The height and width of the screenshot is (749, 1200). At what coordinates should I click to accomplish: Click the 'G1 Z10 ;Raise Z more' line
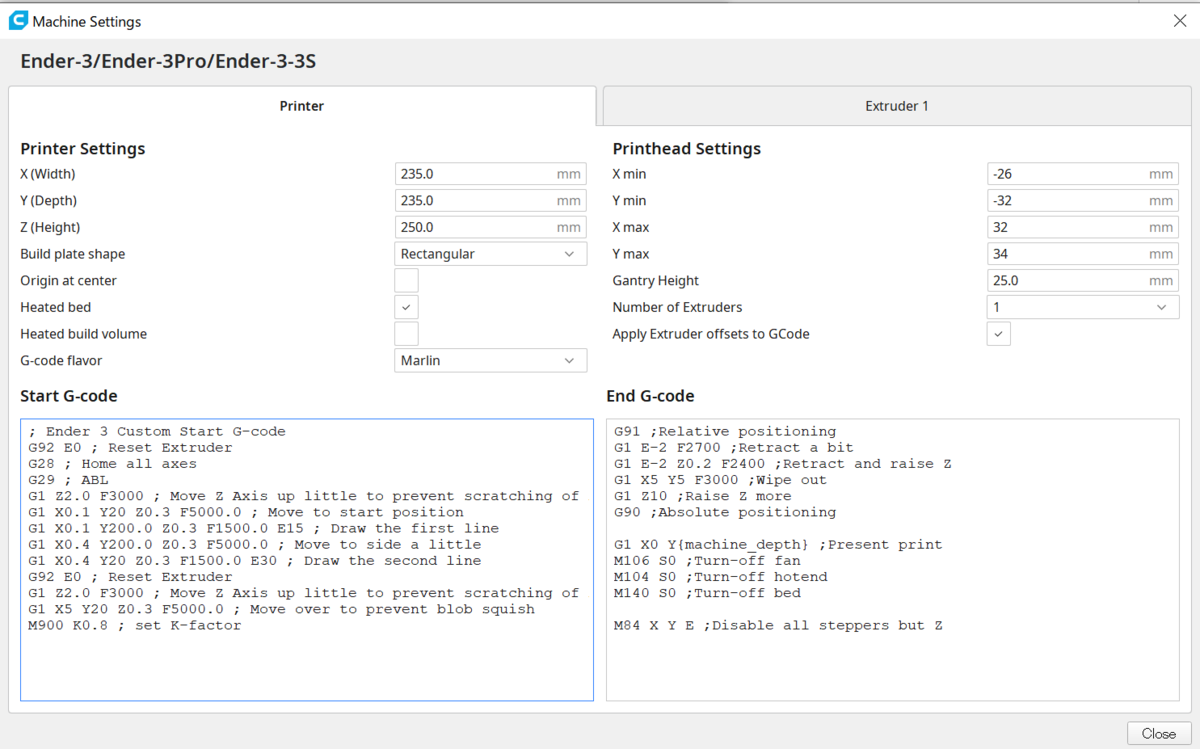(703, 496)
